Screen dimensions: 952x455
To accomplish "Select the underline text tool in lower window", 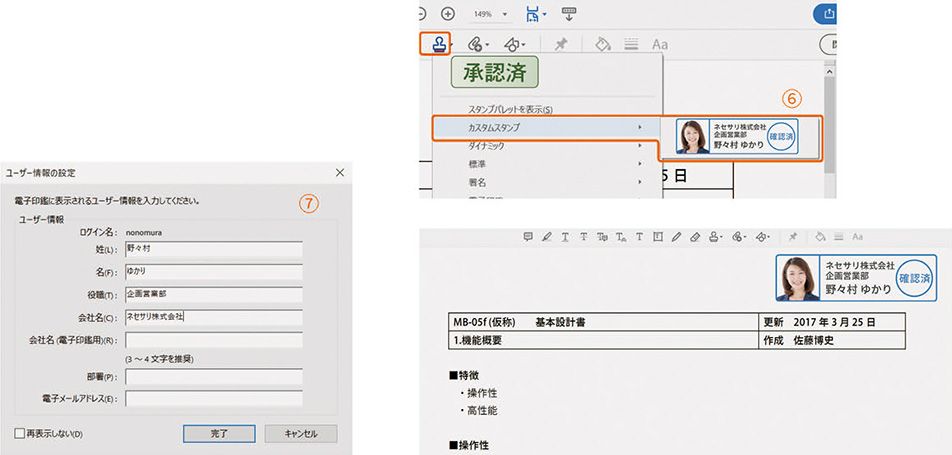I will [x=565, y=237].
